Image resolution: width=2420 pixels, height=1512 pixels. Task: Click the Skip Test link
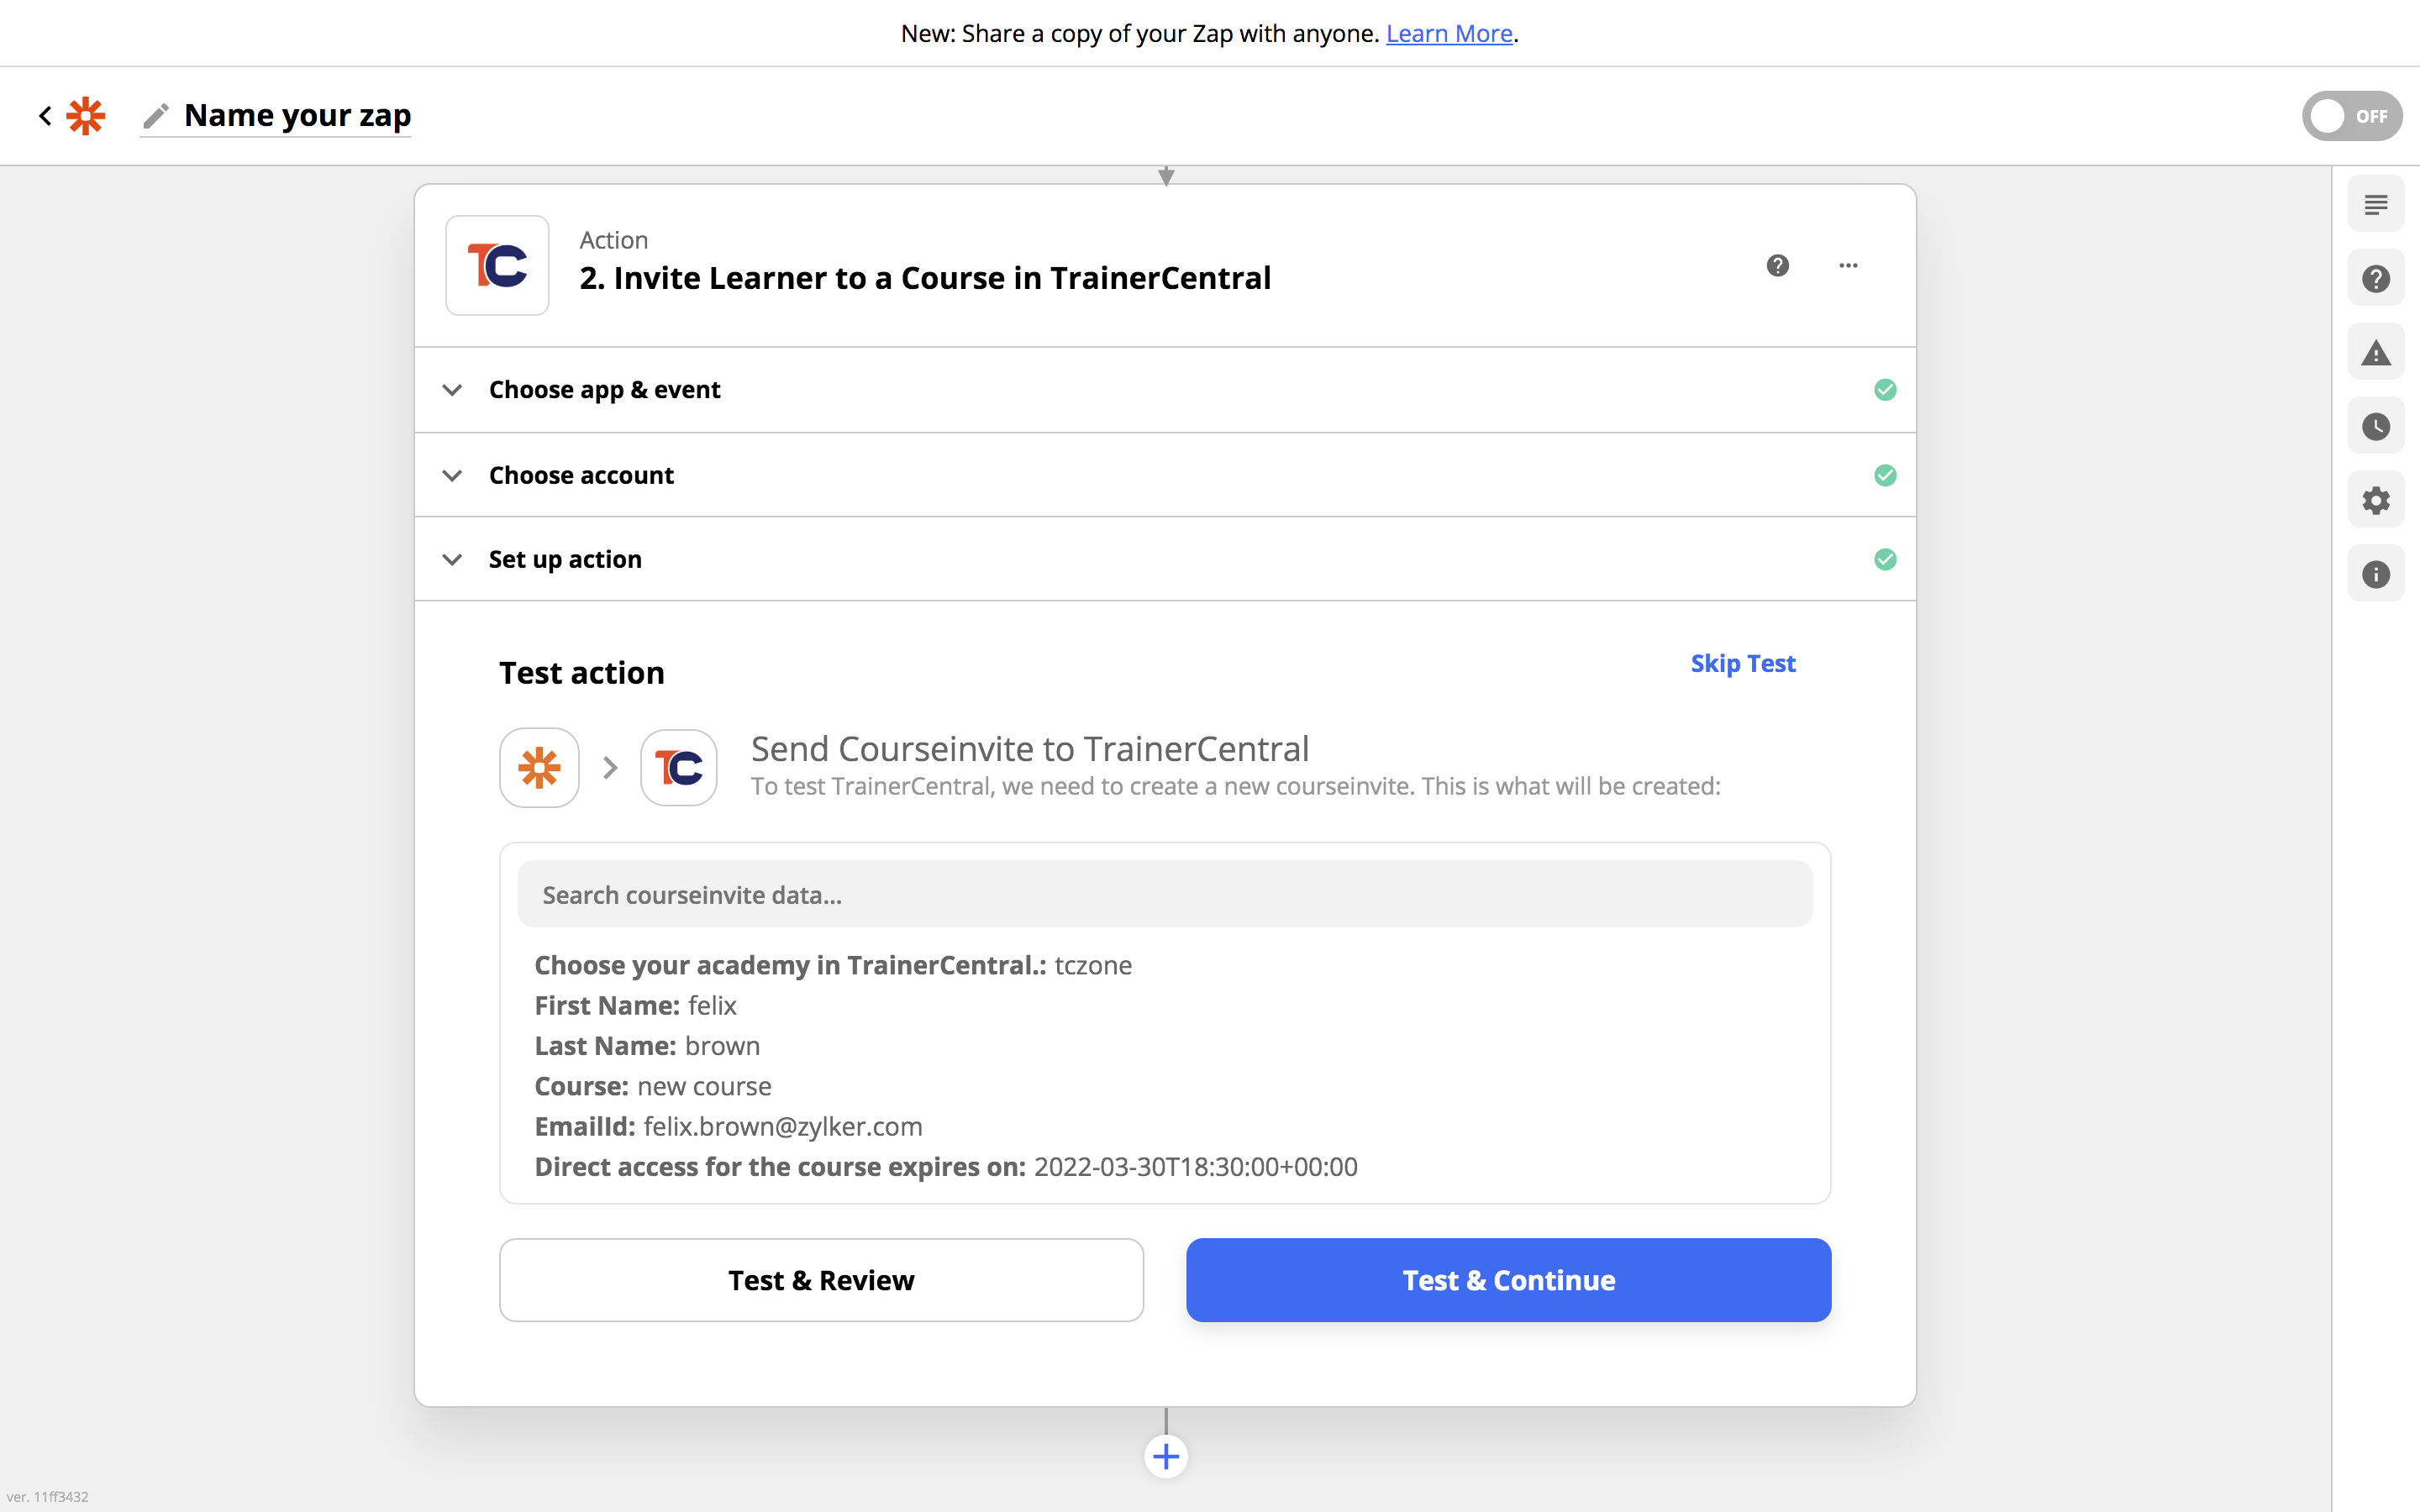(x=1742, y=664)
